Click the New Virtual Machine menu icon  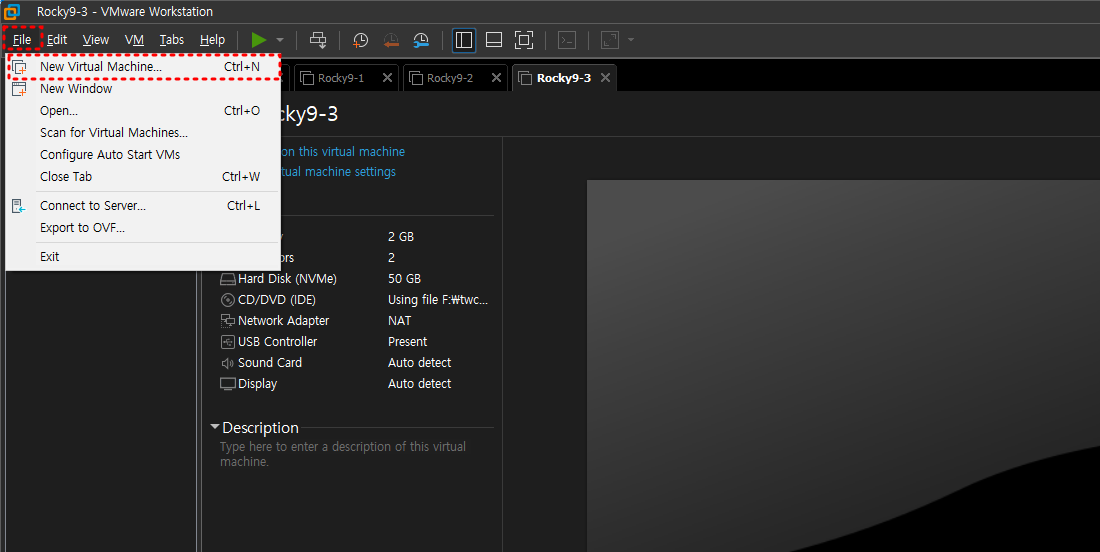(x=19, y=67)
